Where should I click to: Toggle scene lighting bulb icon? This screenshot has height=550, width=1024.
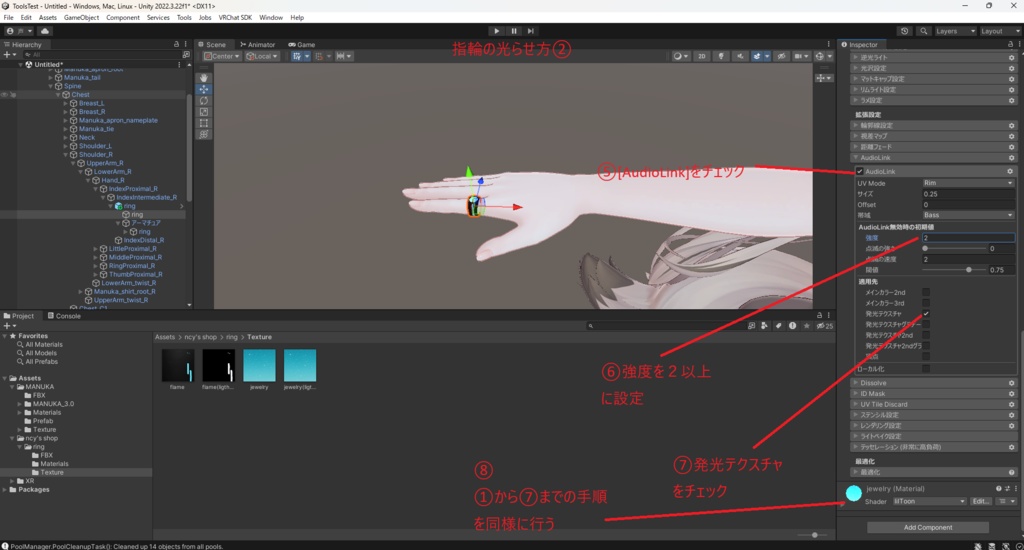click(721, 56)
